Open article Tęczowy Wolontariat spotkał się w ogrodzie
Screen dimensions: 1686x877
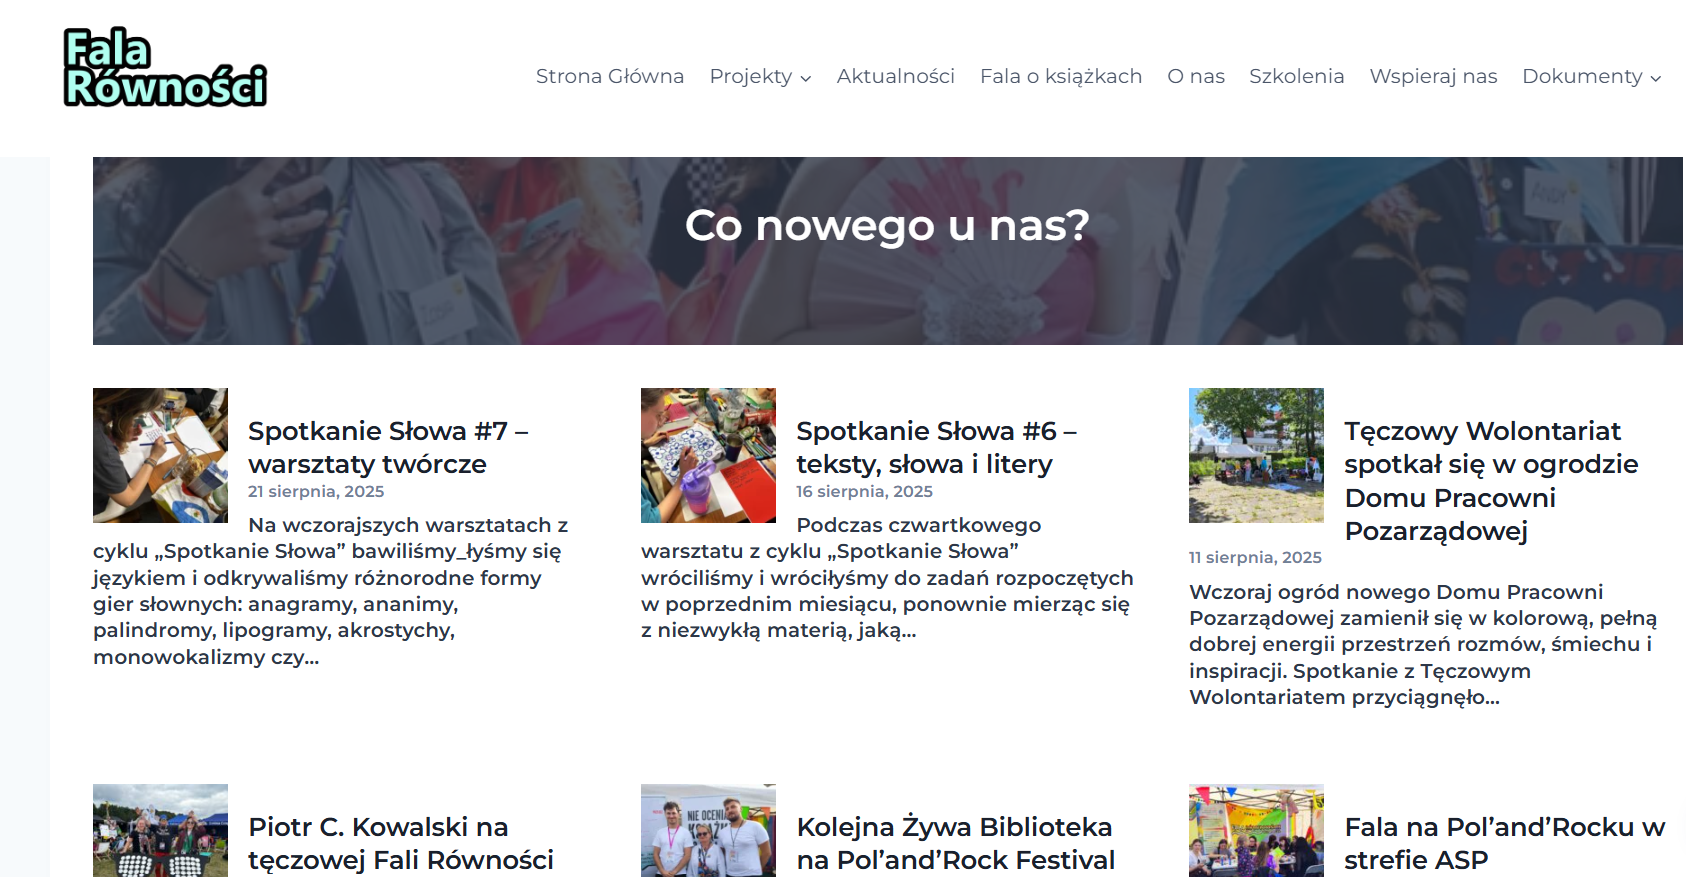point(1491,480)
